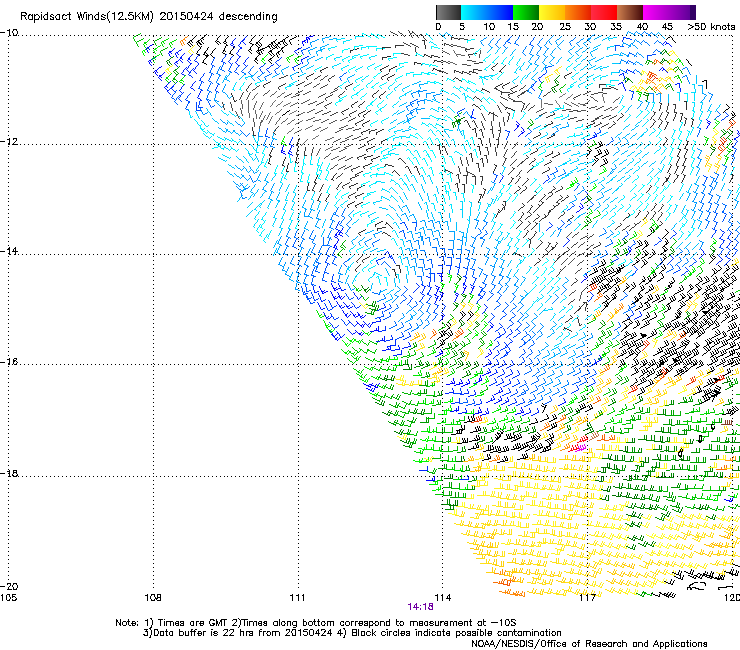Click the legend label '25'

coord(565,27)
